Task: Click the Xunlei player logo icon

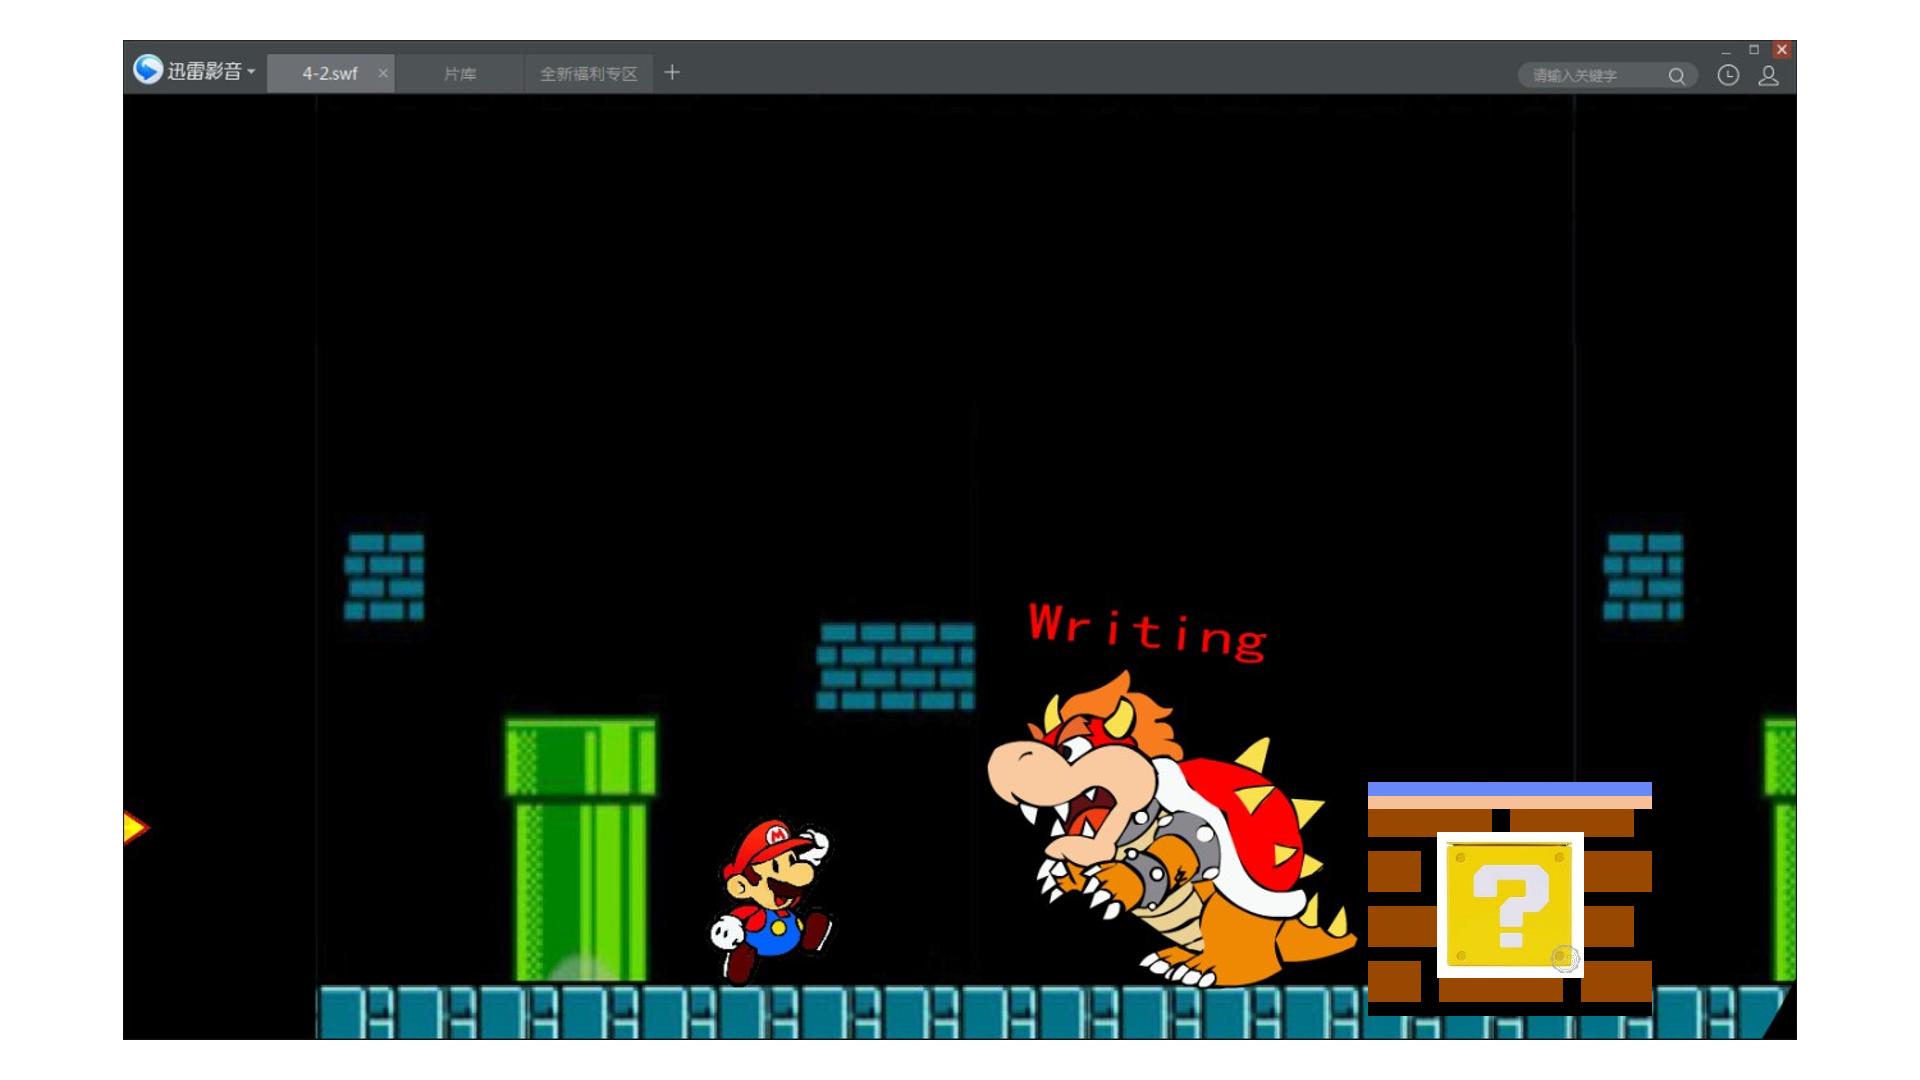Action: pos(148,69)
